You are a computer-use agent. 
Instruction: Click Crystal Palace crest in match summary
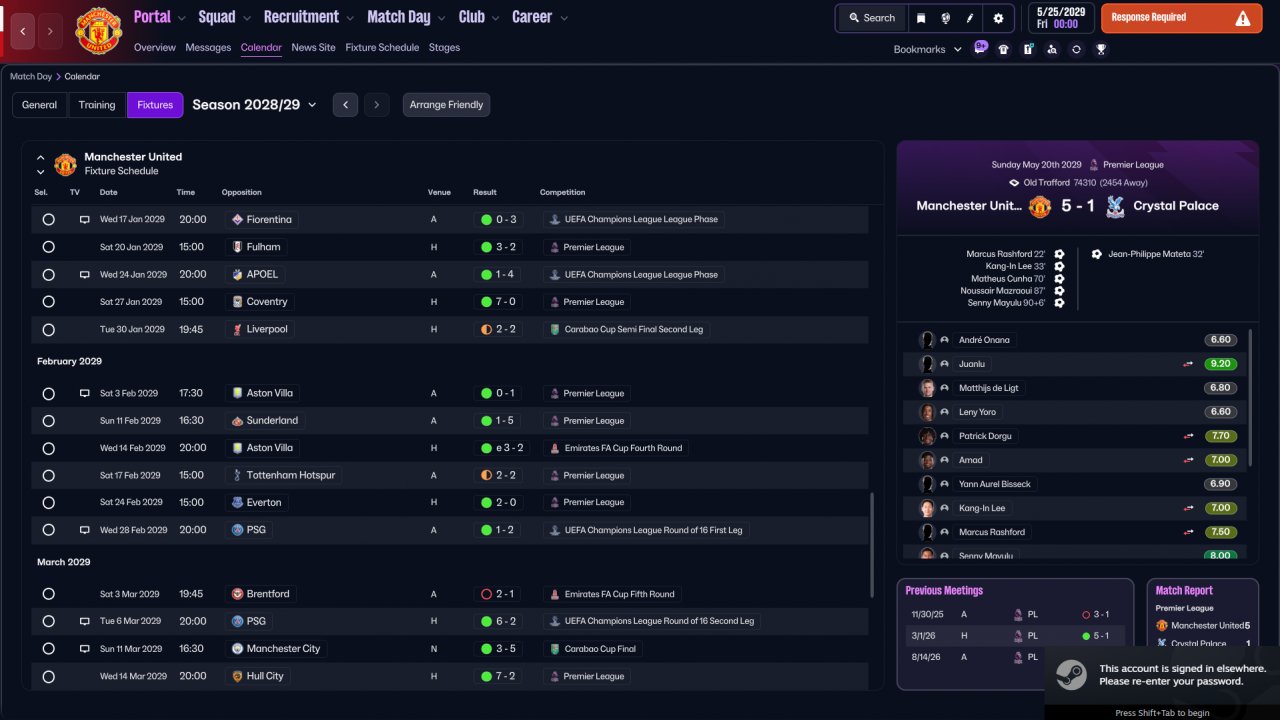pyautogui.click(x=1115, y=206)
